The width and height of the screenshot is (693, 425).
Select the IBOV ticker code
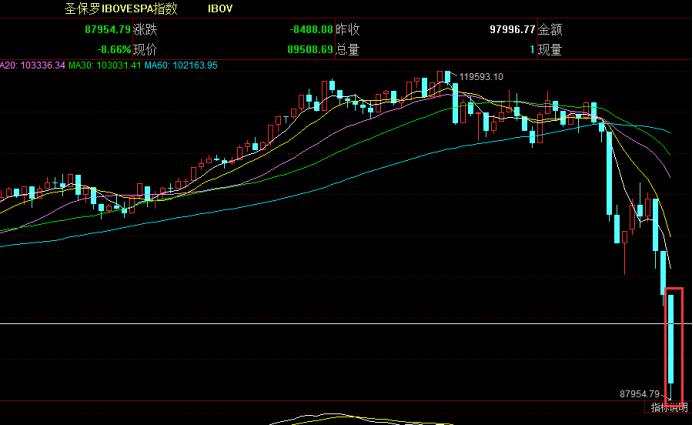[x=220, y=8]
